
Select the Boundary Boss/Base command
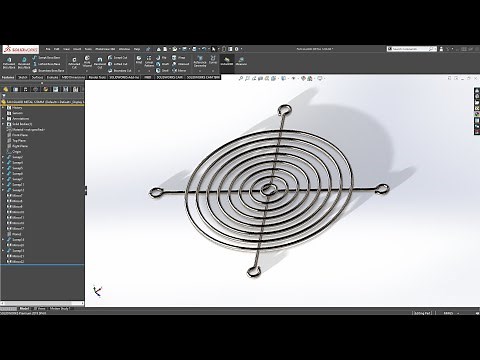[49, 71]
